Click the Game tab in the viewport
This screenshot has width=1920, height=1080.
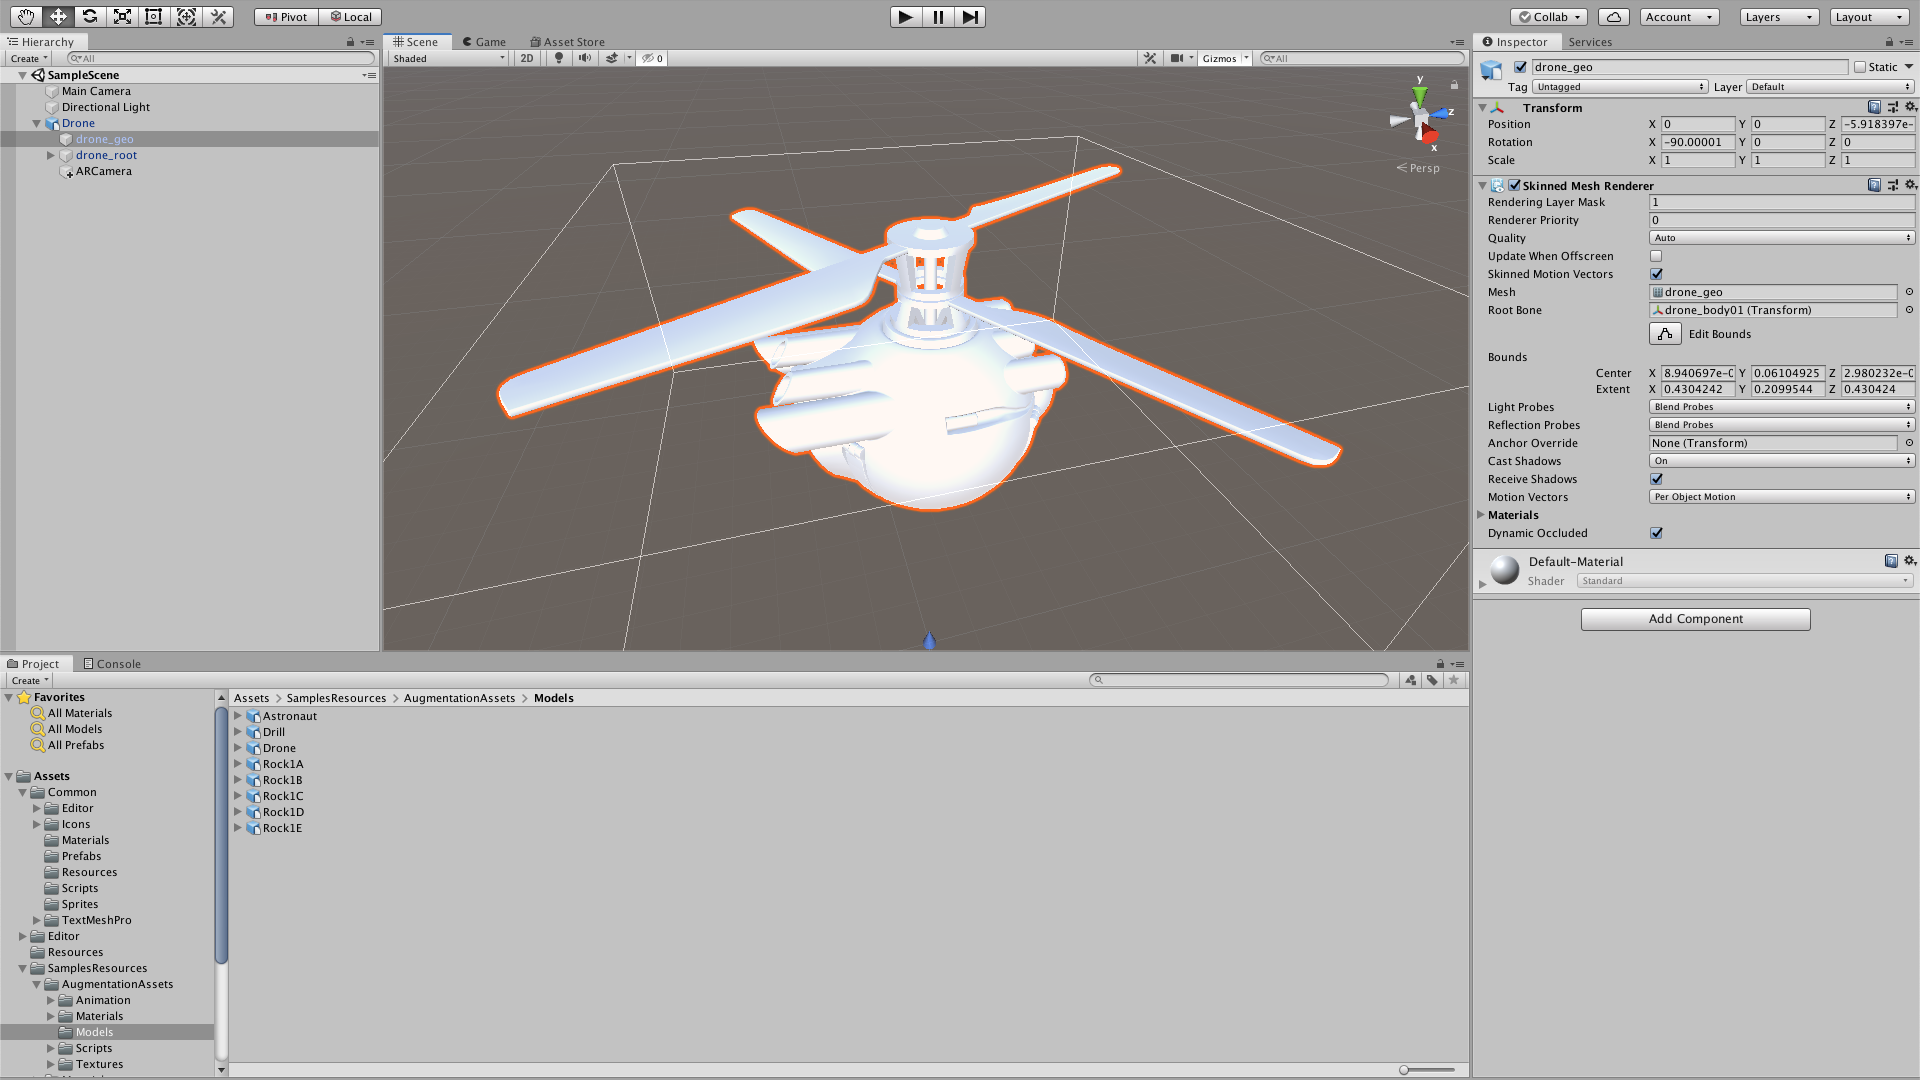[488, 42]
